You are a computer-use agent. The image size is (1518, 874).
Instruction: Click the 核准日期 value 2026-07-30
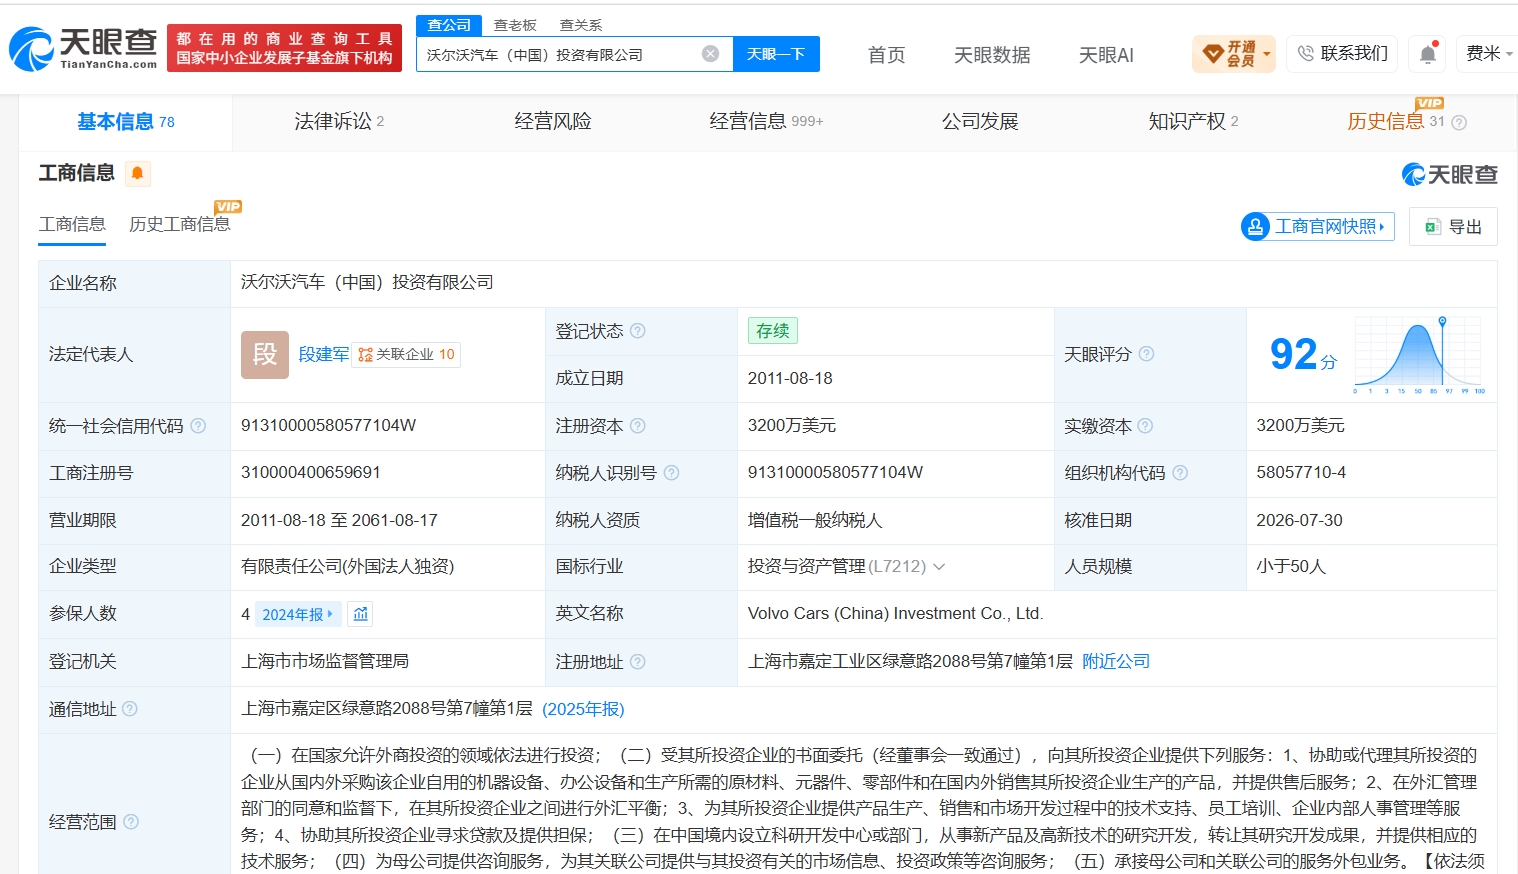coord(1299,520)
